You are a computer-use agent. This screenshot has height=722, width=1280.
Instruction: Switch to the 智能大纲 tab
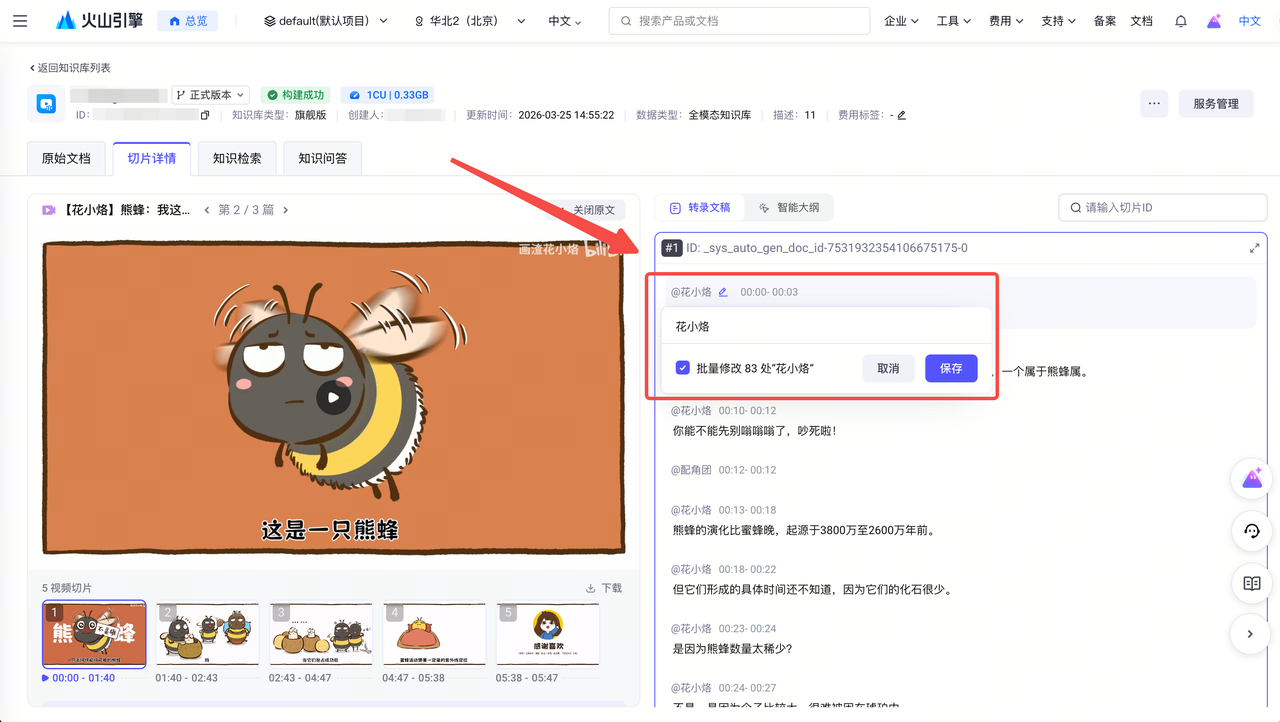tap(789, 208)
